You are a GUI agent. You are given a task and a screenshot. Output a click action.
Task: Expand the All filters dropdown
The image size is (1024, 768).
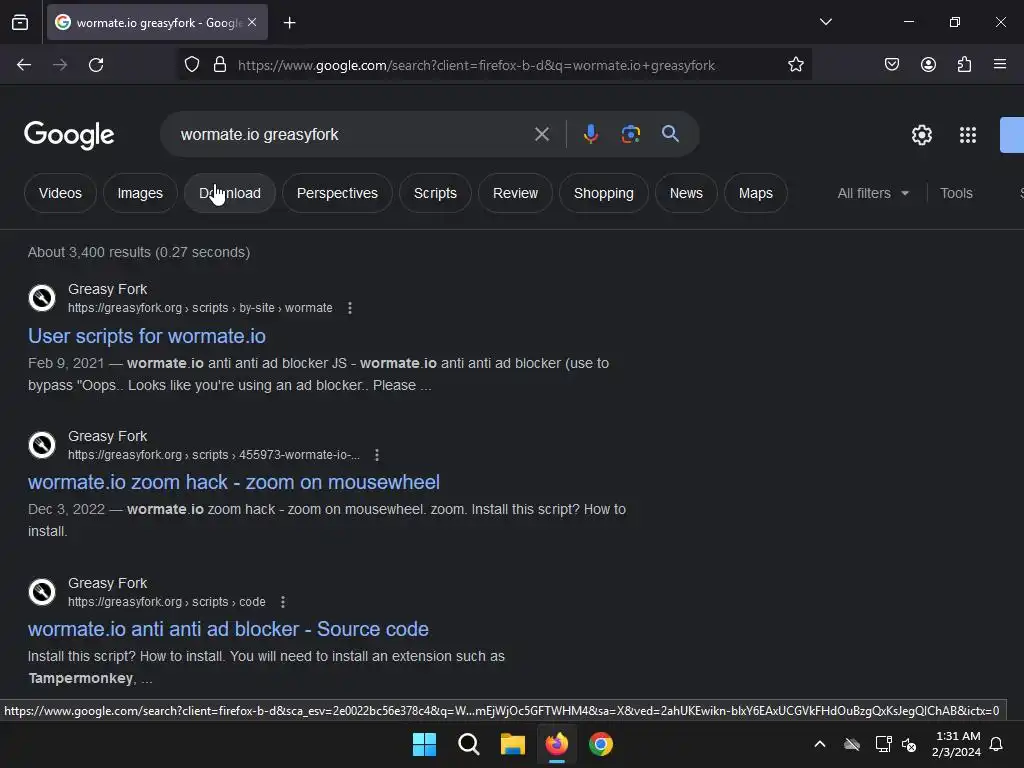[x=872, y=193]
